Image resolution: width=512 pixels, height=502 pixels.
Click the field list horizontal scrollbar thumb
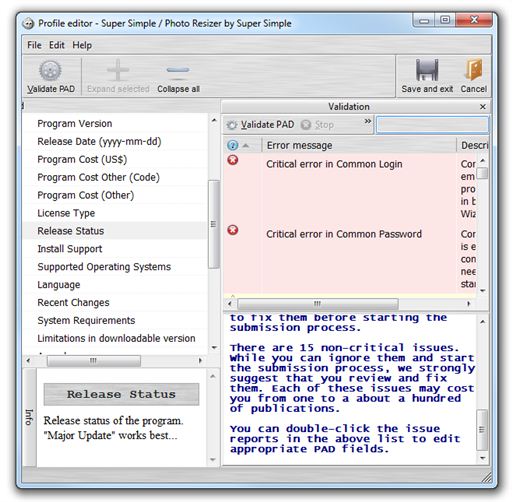(x=93, y=360)
